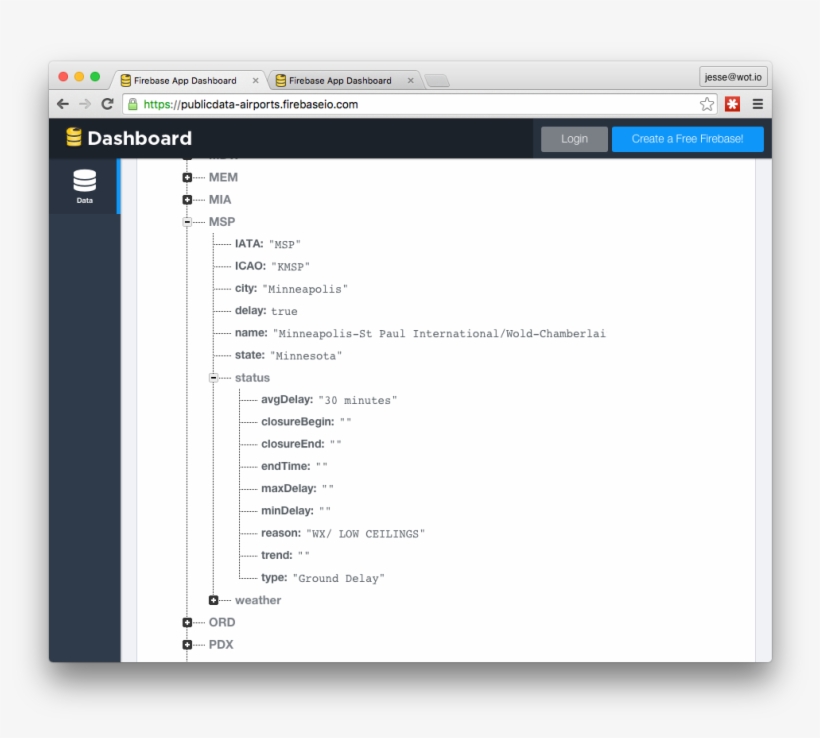Click avgDelay value "30 minutes"
Screen dimensions: 820x738
[x=358, y=400]
